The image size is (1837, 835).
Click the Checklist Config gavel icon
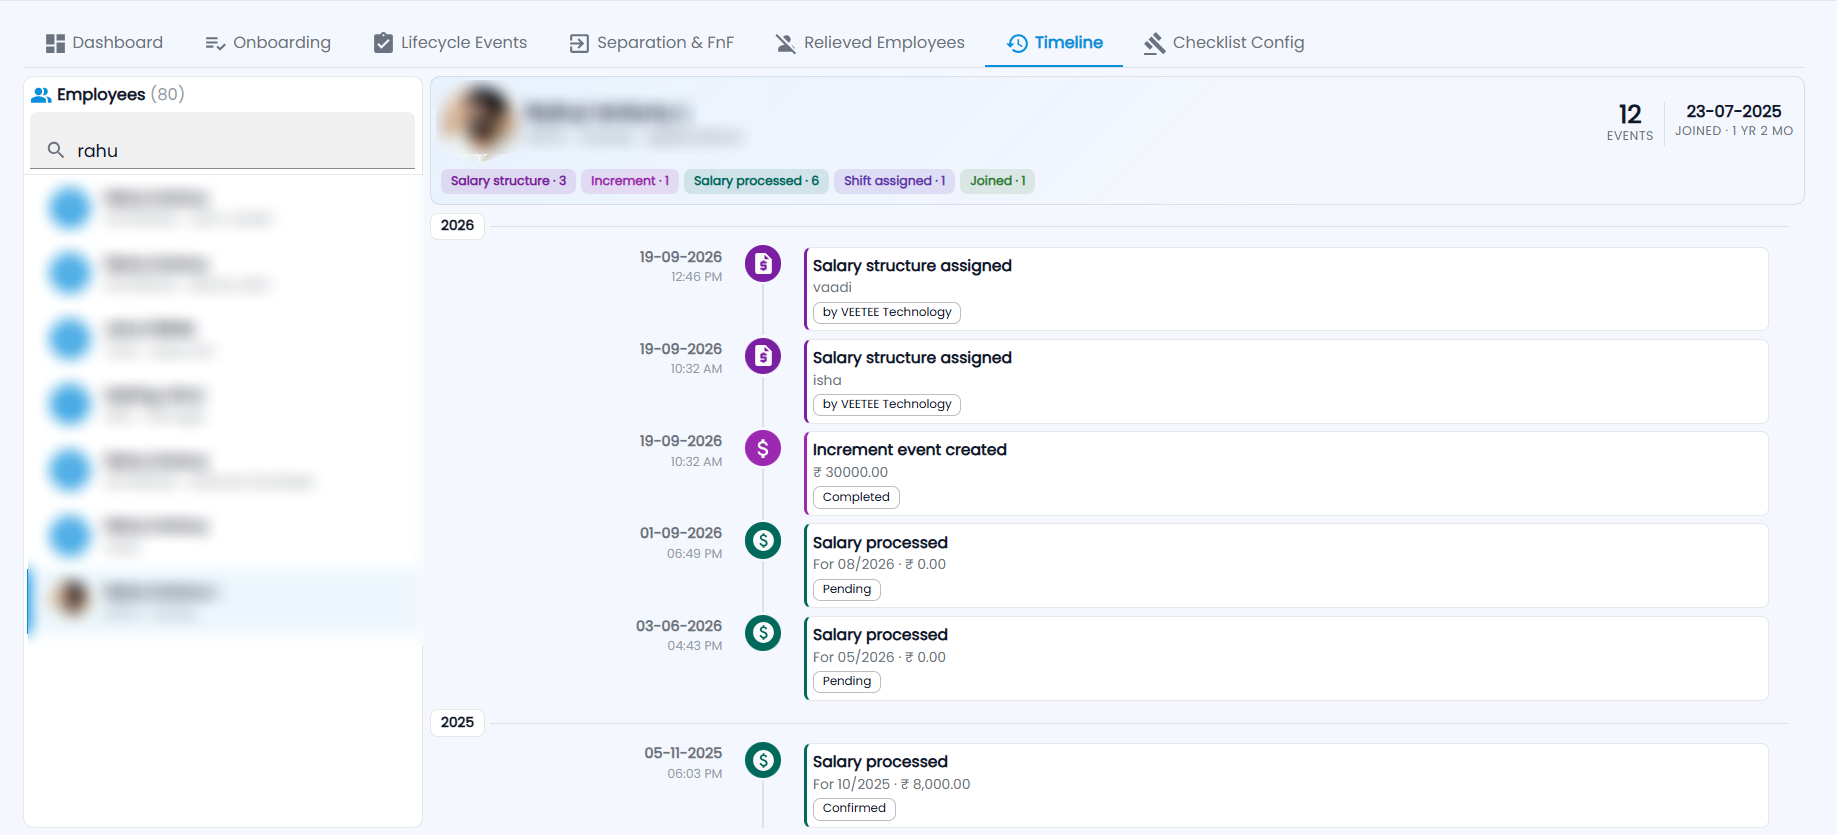tap(1155, 43)
